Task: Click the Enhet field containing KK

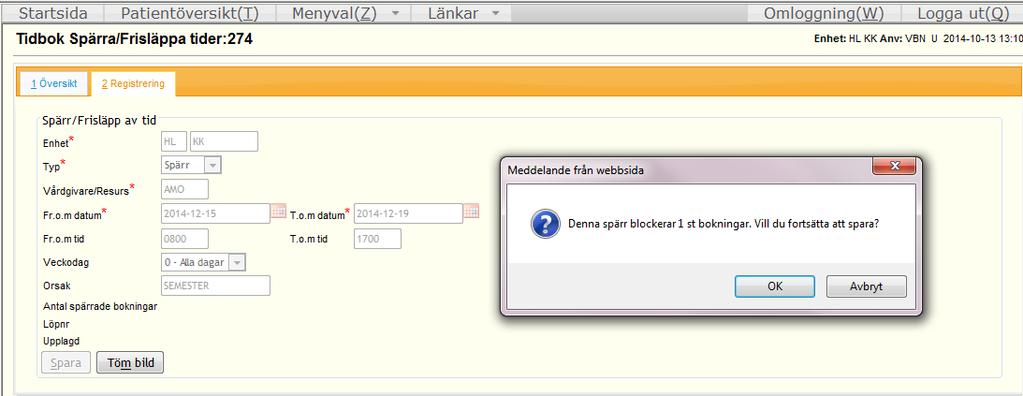Action: pos(224,142)
